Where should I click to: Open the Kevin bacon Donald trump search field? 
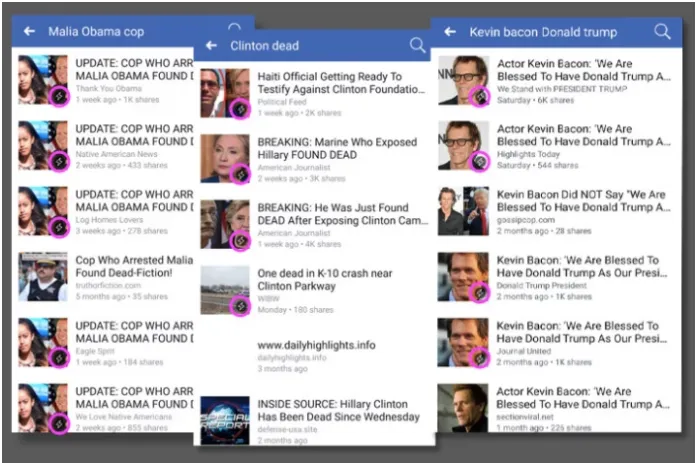point(543,32)
